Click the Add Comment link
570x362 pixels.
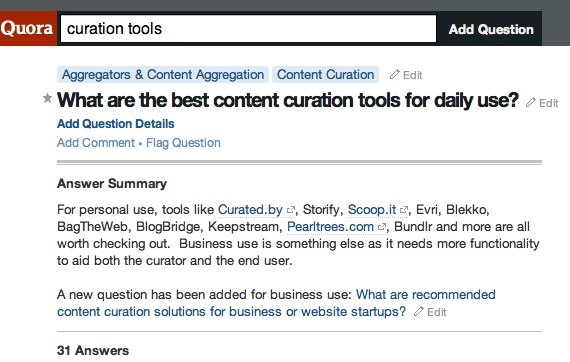click(96, 143)
